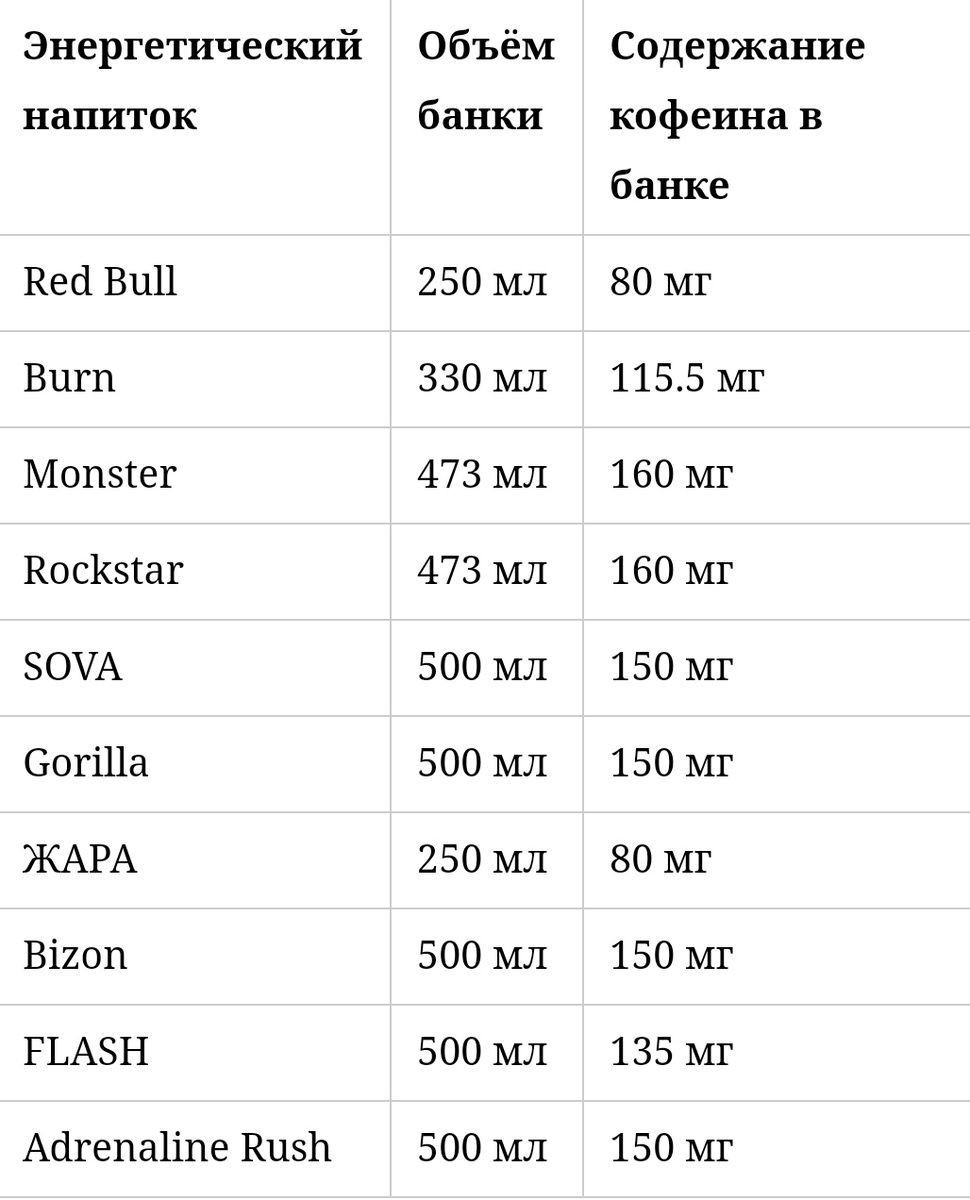Click the Monster drink name
Viewport: 970px width, 1200px height.
pyautogui.click(x=100, y=474)
